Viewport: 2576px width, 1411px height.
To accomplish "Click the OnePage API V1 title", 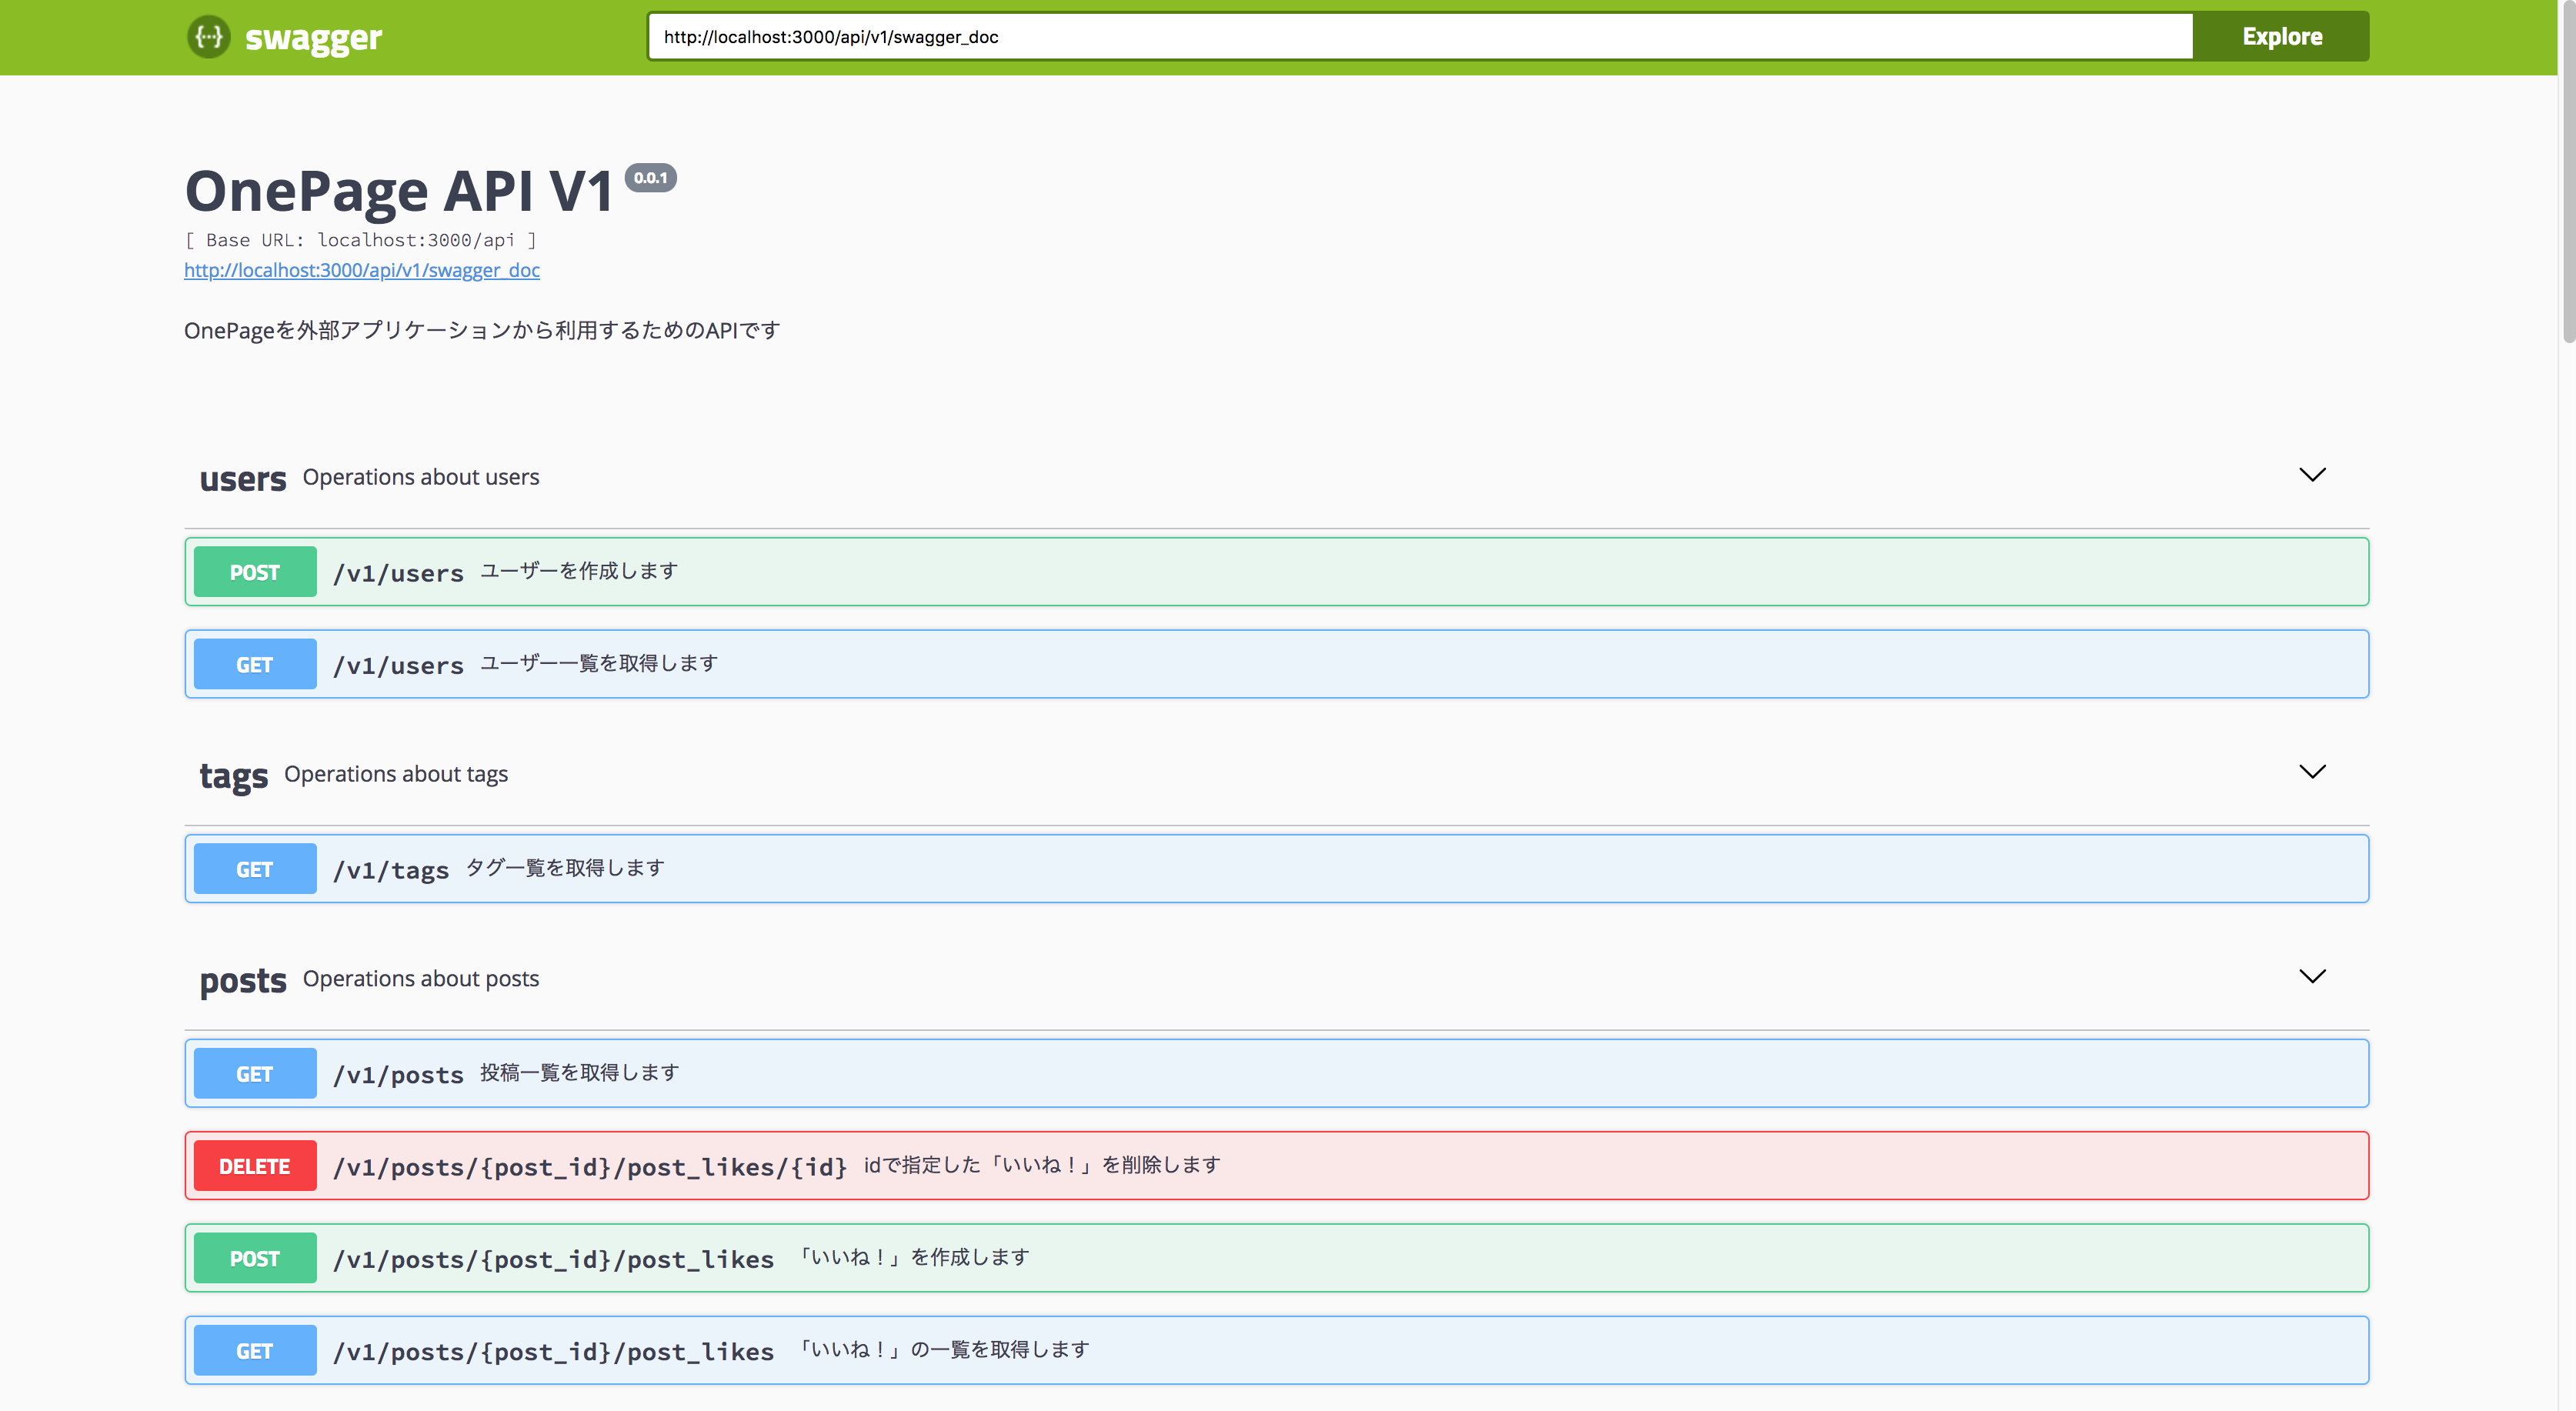I will (399, 191).
